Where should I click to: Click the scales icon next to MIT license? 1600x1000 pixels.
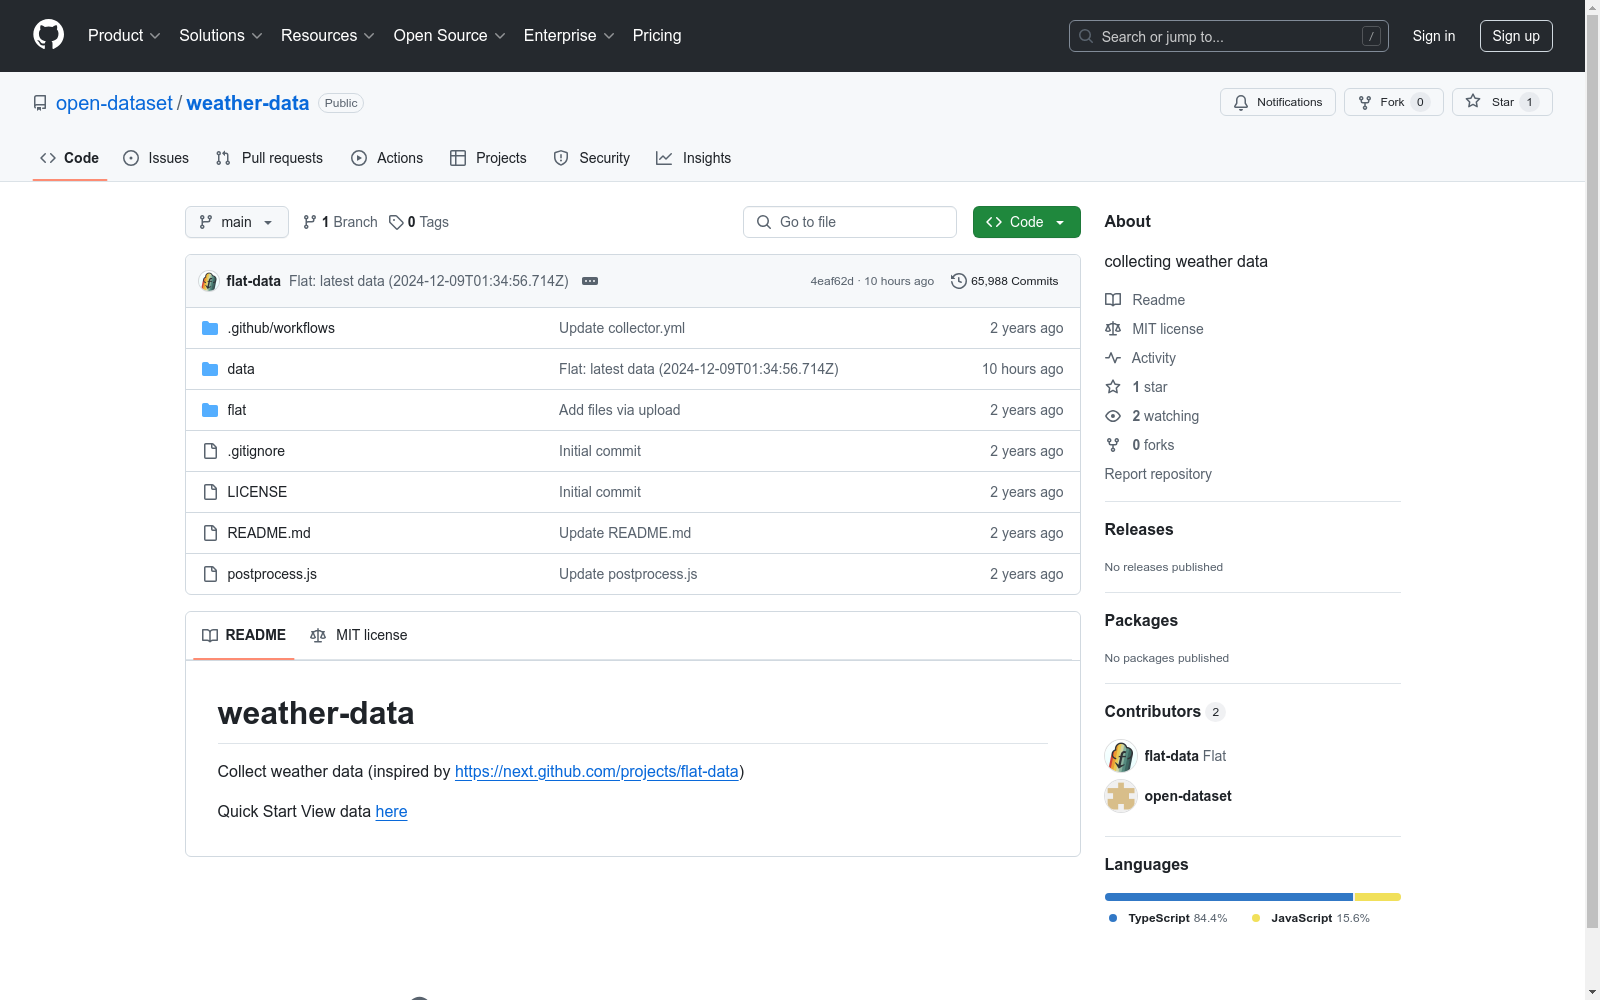pyautogui.click(x=1113, y=329)
